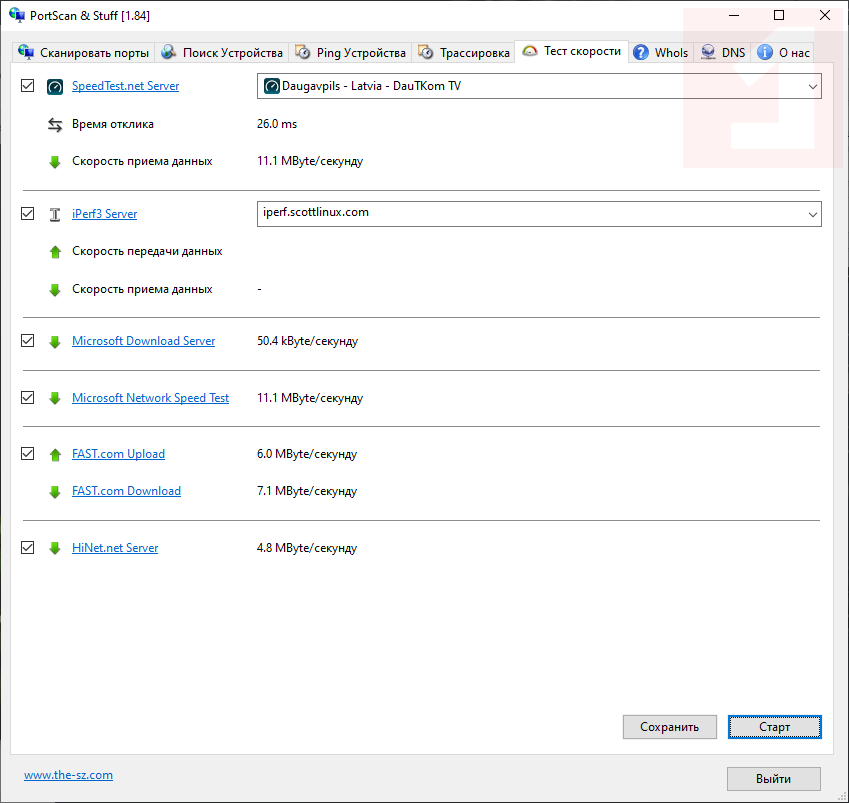Follow FAST.com Download link

coord(127,491)
